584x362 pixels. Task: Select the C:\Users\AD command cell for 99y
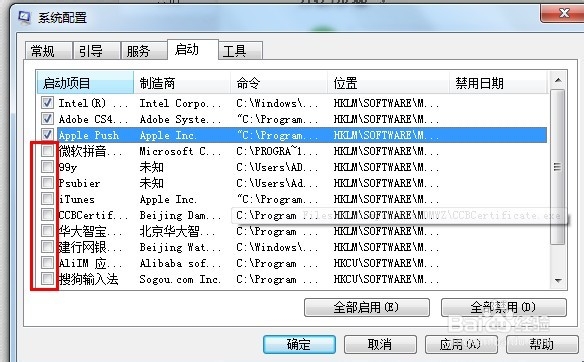[x=277, y=167]
